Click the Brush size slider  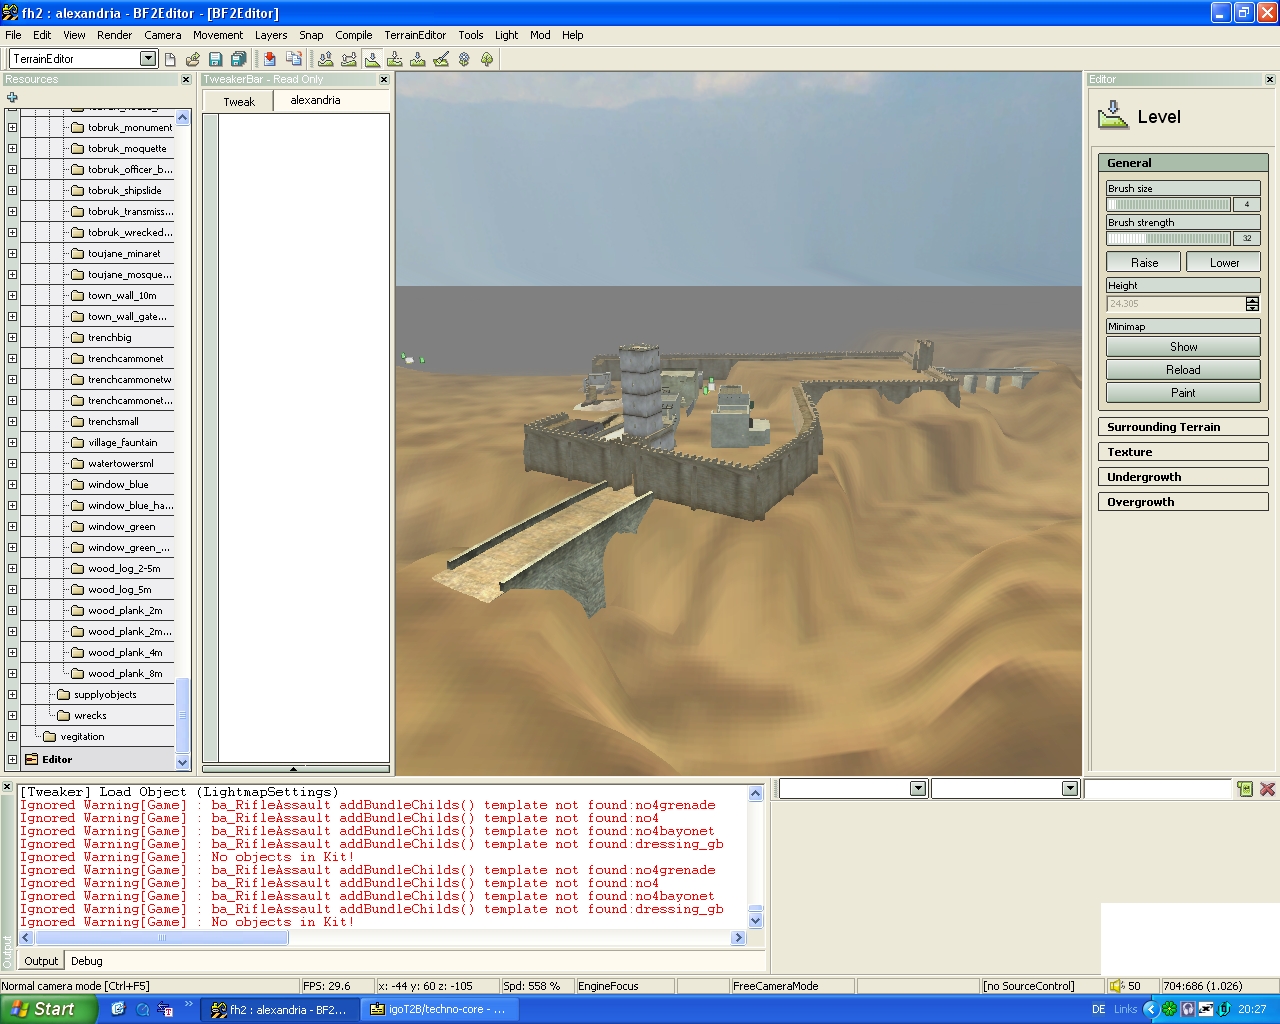[1168, 204]
